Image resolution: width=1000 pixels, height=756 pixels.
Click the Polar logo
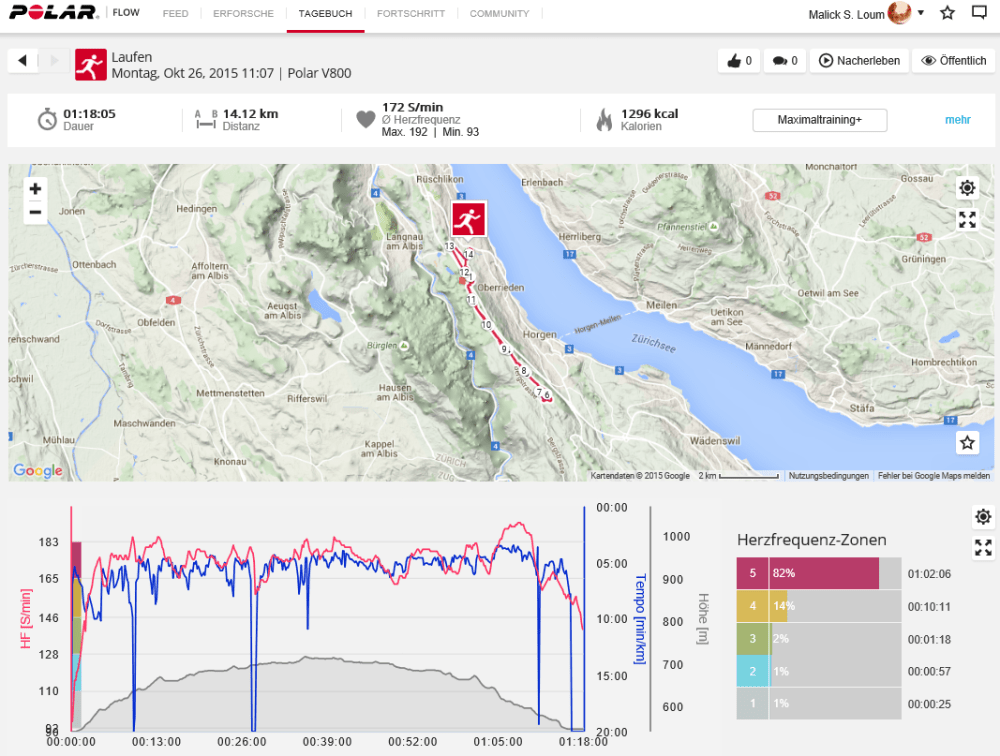pyautogui.click(x=51, y=14)
